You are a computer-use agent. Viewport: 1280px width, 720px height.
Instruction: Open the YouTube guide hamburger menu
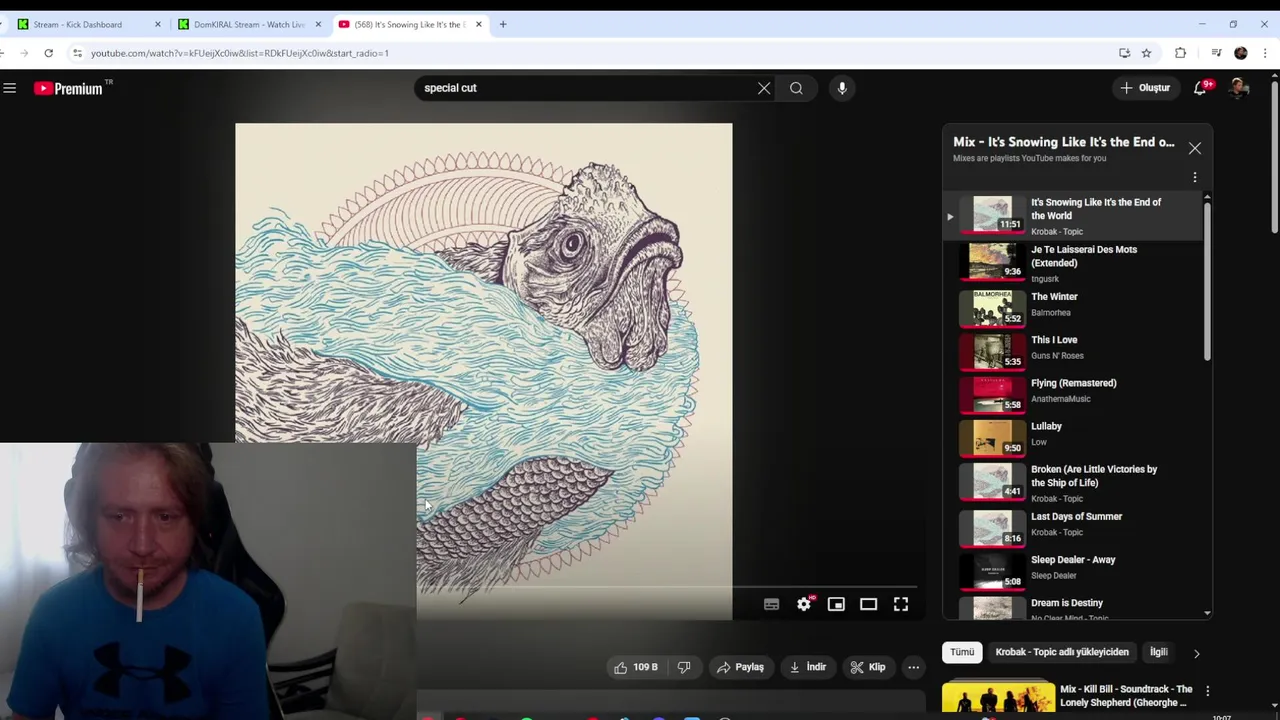(10, 88)
